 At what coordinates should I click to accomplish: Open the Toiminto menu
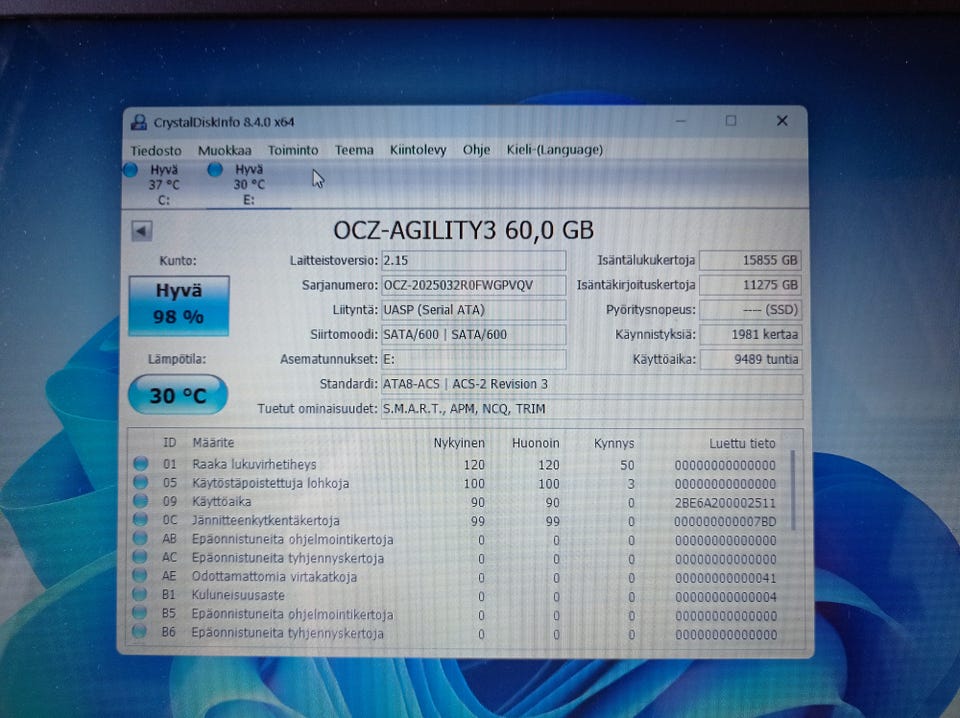coord(293,150)
